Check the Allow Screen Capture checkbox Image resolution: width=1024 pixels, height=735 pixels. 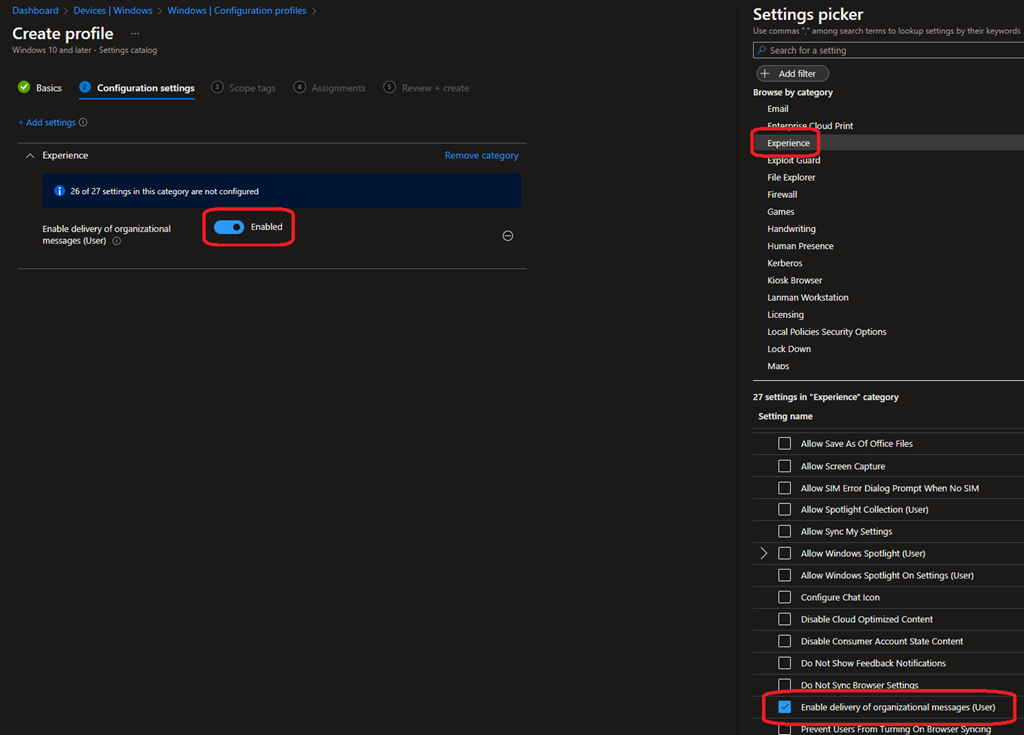[x=785, y=466]
